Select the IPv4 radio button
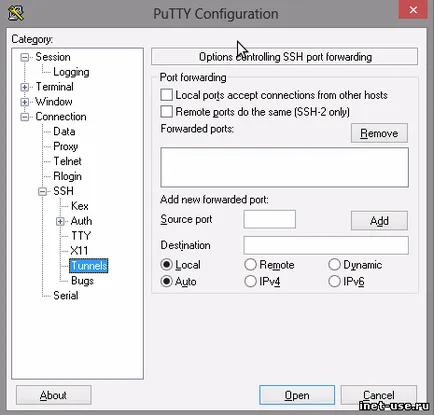The height and width of the screenshot is (415, 434). coord(250,281)
